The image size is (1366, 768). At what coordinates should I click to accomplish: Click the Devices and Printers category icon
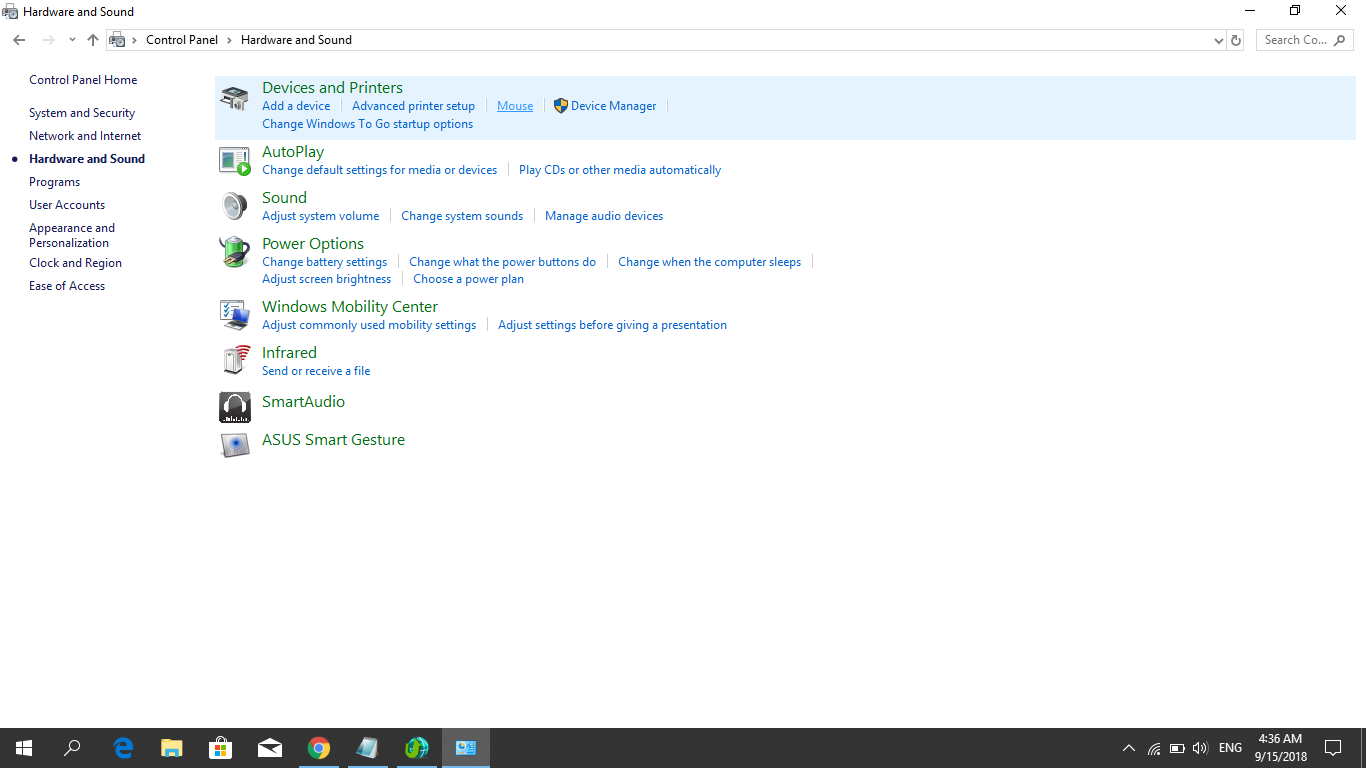234,98
